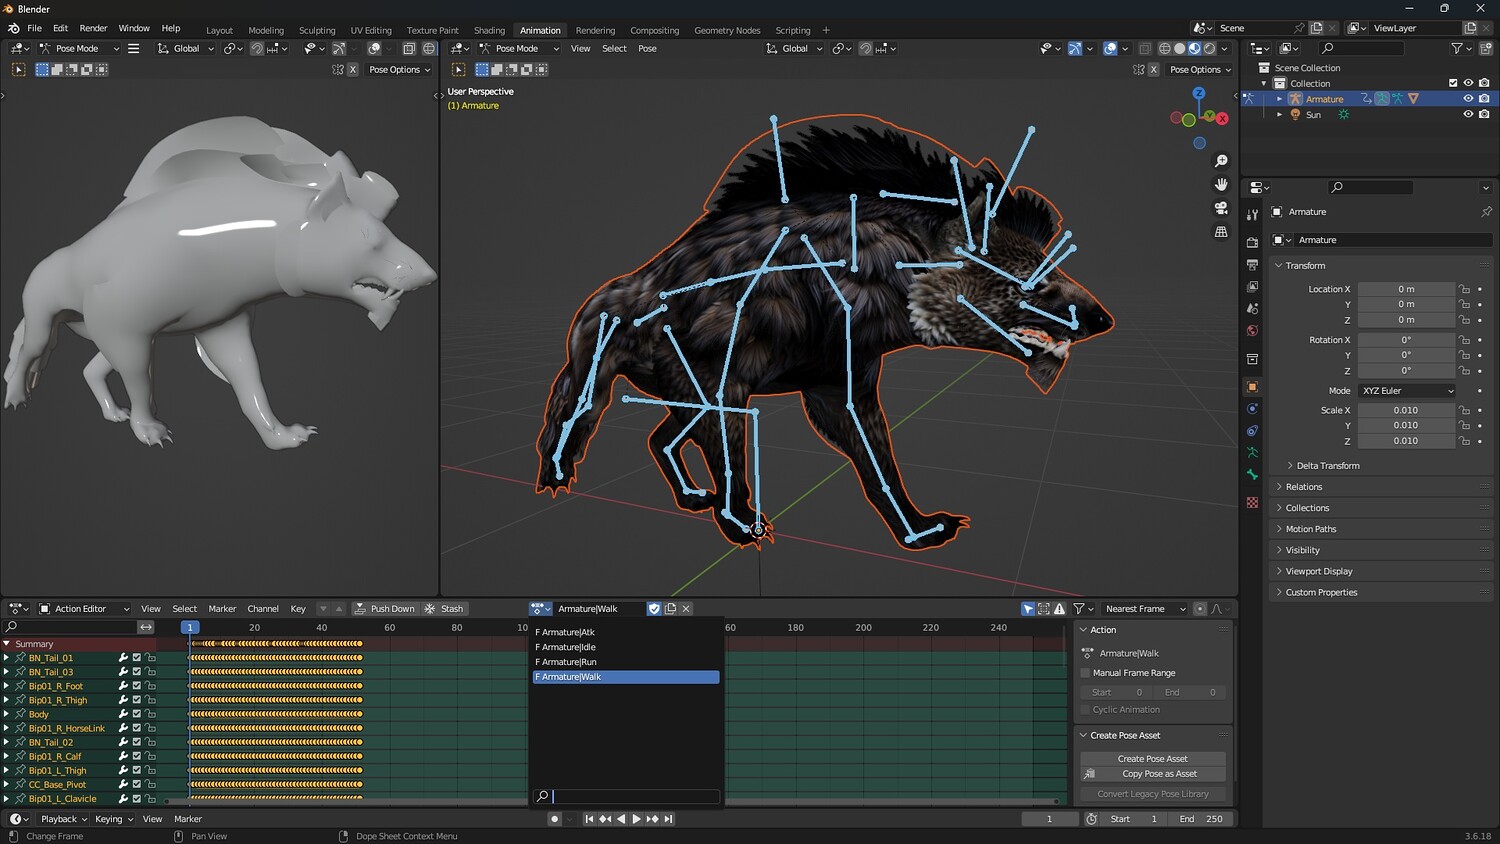
Task: Open the XYZ Euler rotation mode dropdown
Action: [x=1407, y=391]
